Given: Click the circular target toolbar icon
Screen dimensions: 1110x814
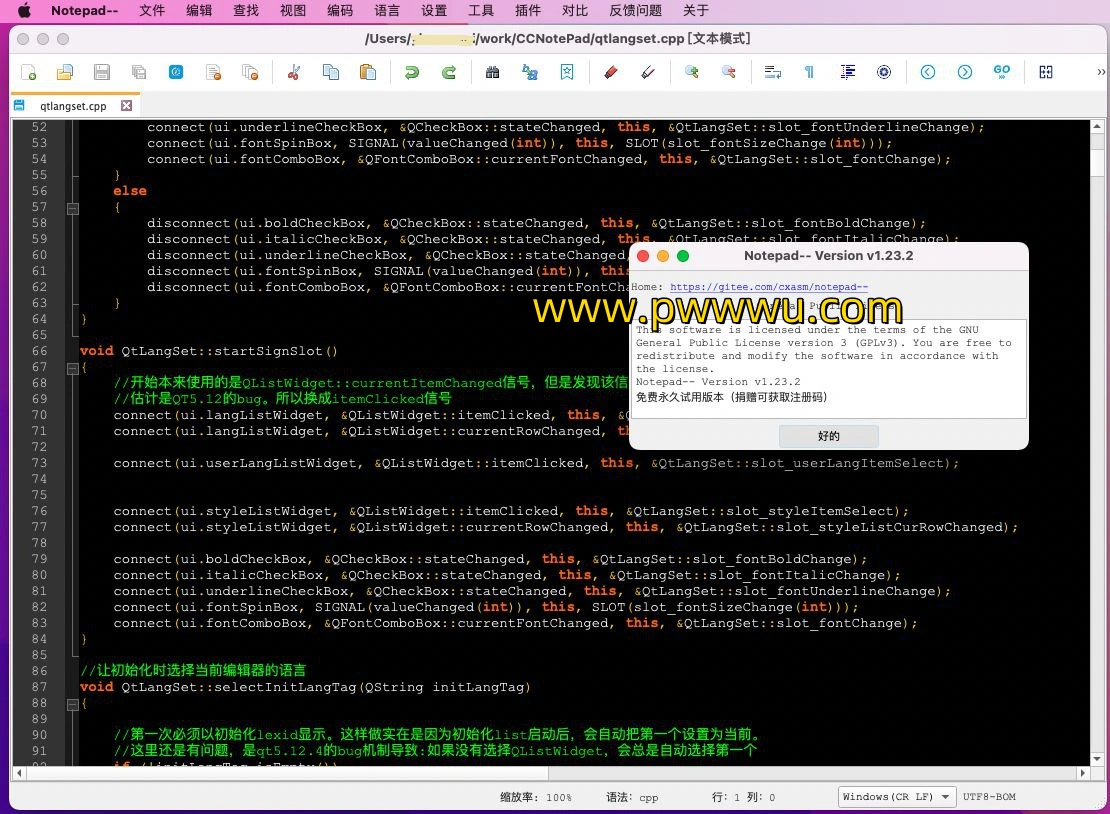Looking at the screenshot, I should pyautogui.click(x=883, y=72).
